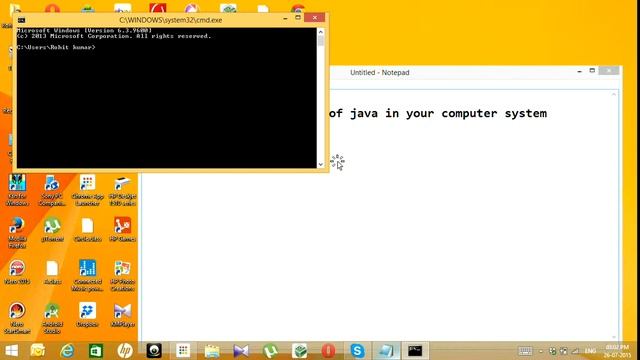Open the Windows Start button
The image size is (640, 360).
(11, 351)
